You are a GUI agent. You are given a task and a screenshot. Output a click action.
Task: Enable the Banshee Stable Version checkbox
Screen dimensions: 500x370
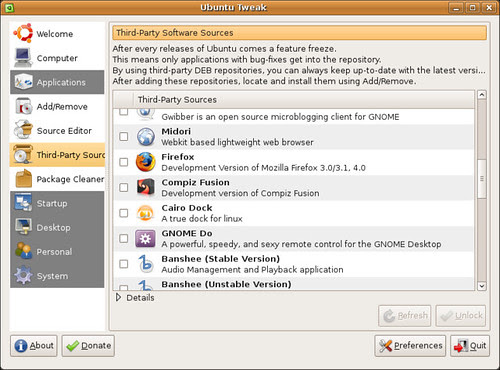click(x=124, y=264)
